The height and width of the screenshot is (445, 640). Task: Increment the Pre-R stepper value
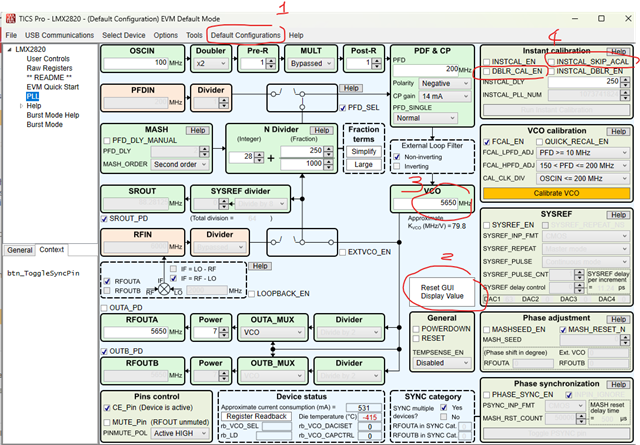[x=271, y=61]
